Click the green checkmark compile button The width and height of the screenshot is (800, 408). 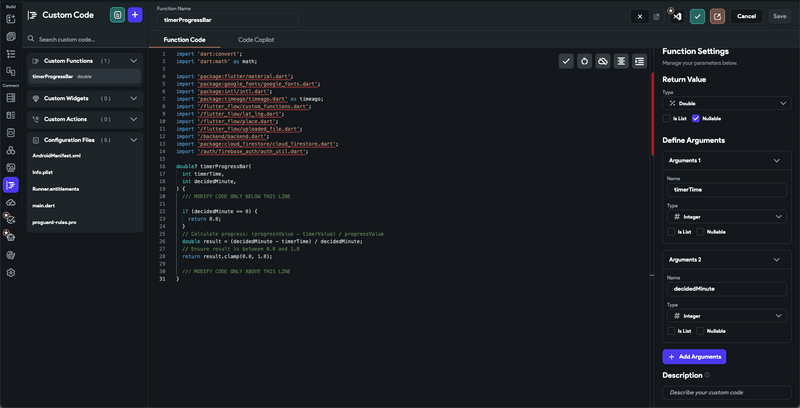(697, 16)
